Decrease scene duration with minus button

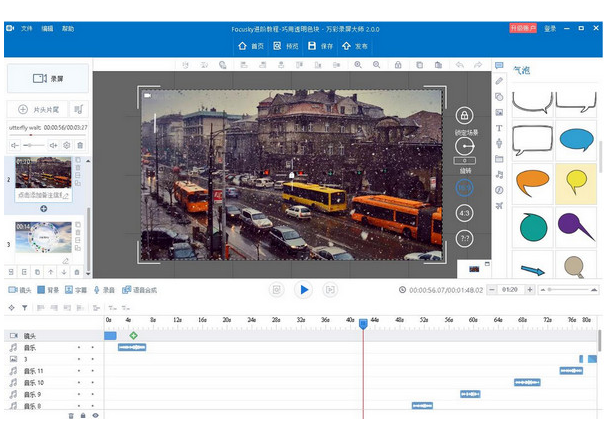pyautogui.click(x=492, y=290)
